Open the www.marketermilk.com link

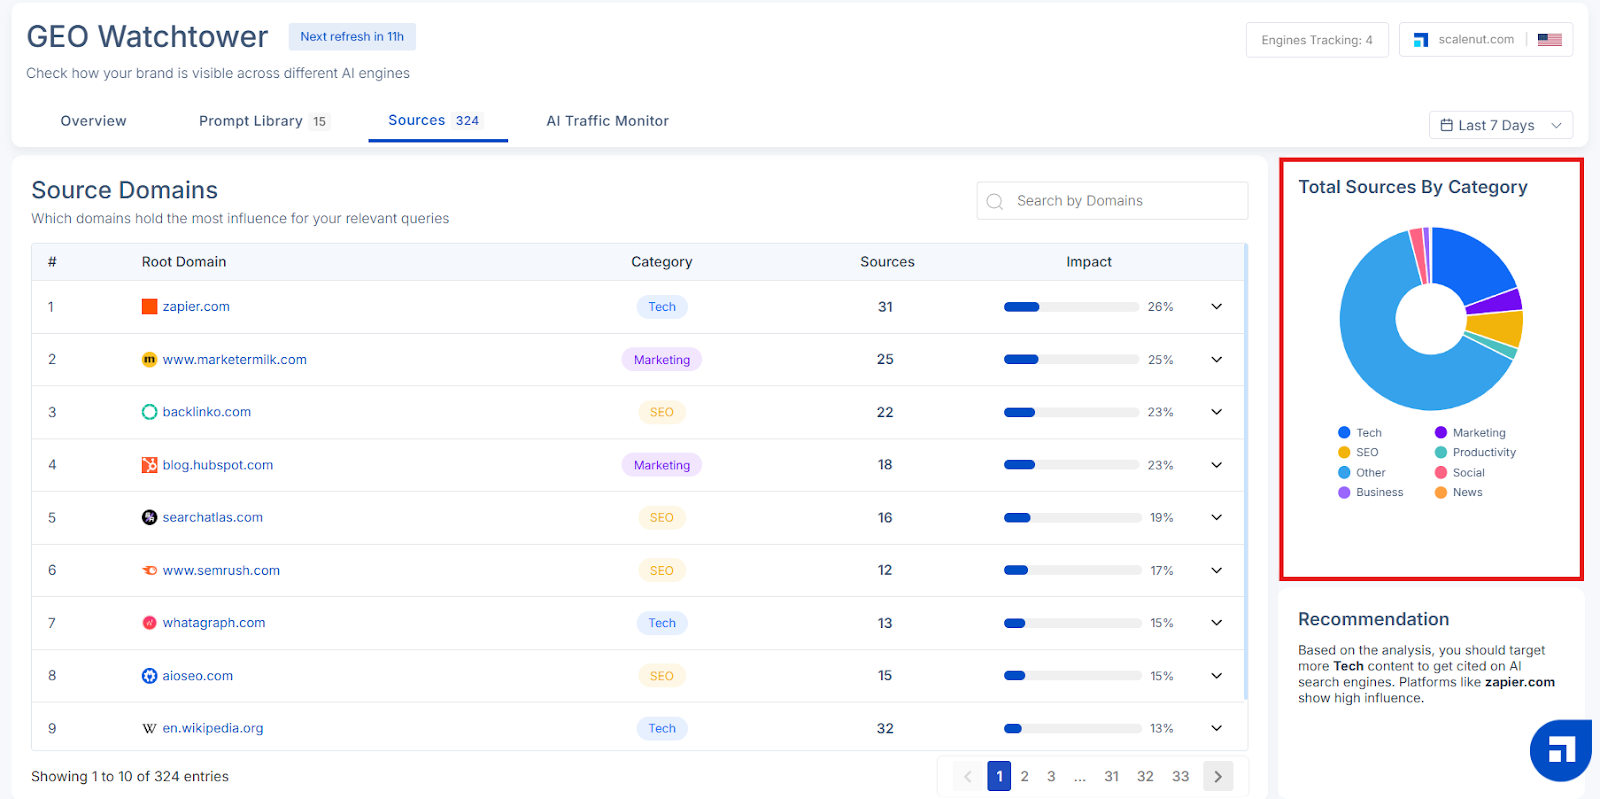235,360
